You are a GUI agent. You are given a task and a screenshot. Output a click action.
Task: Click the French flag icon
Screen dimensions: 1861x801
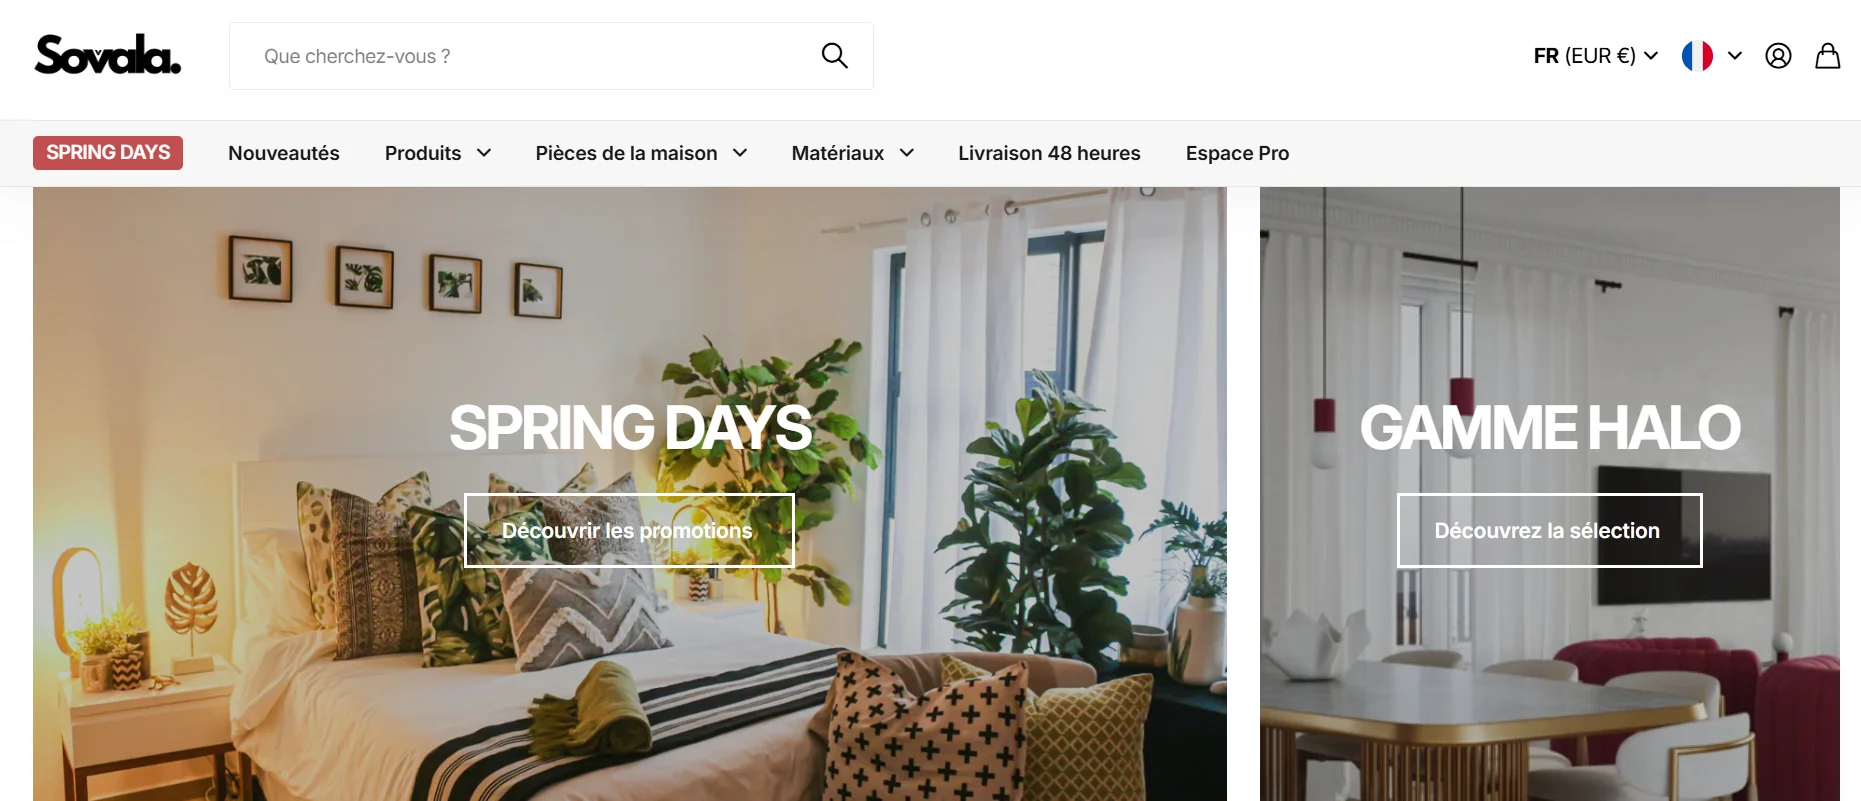coord(1697,56)
